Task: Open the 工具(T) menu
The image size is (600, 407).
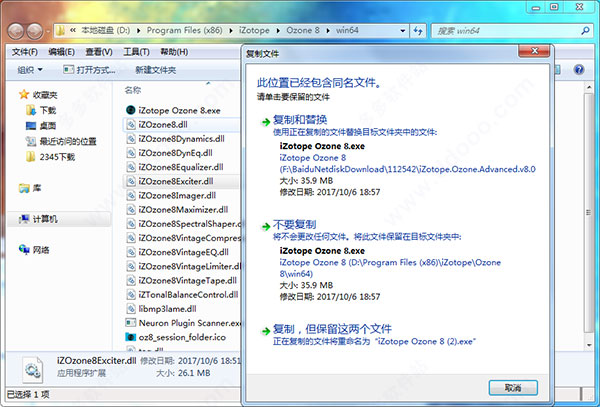Action: point(136,52)
